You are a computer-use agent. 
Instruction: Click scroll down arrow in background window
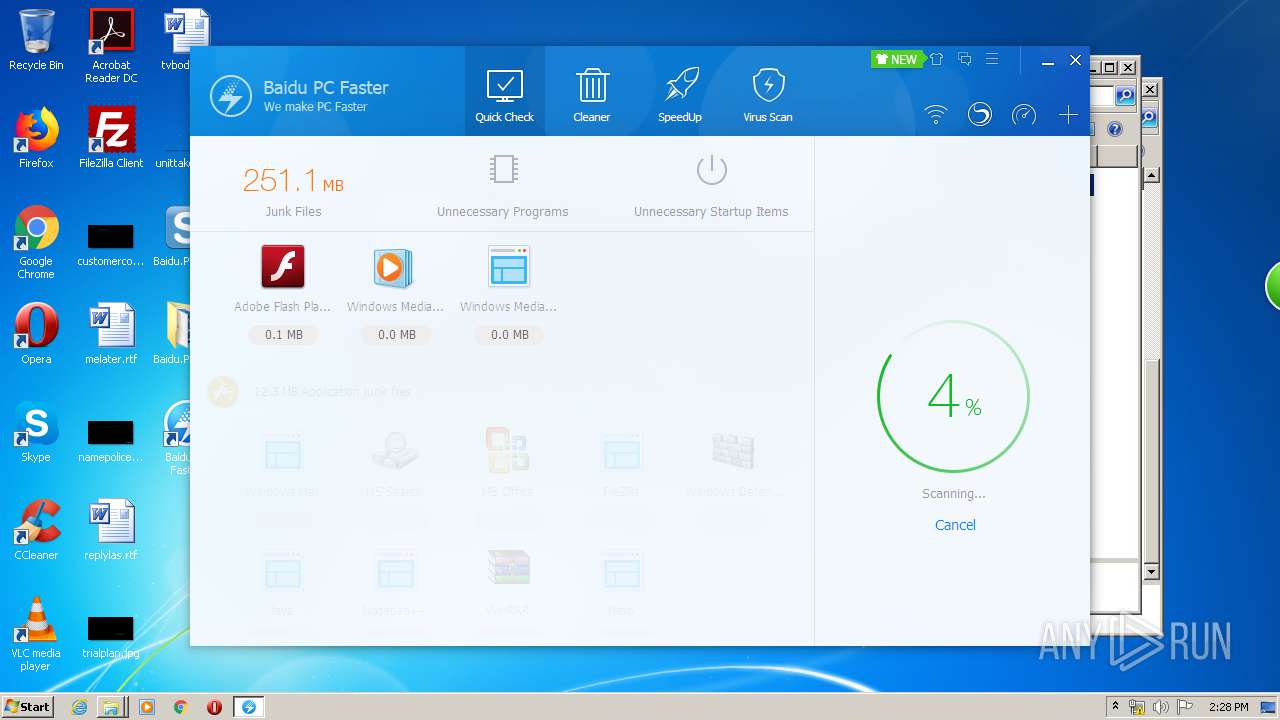tap(1151, 571)
